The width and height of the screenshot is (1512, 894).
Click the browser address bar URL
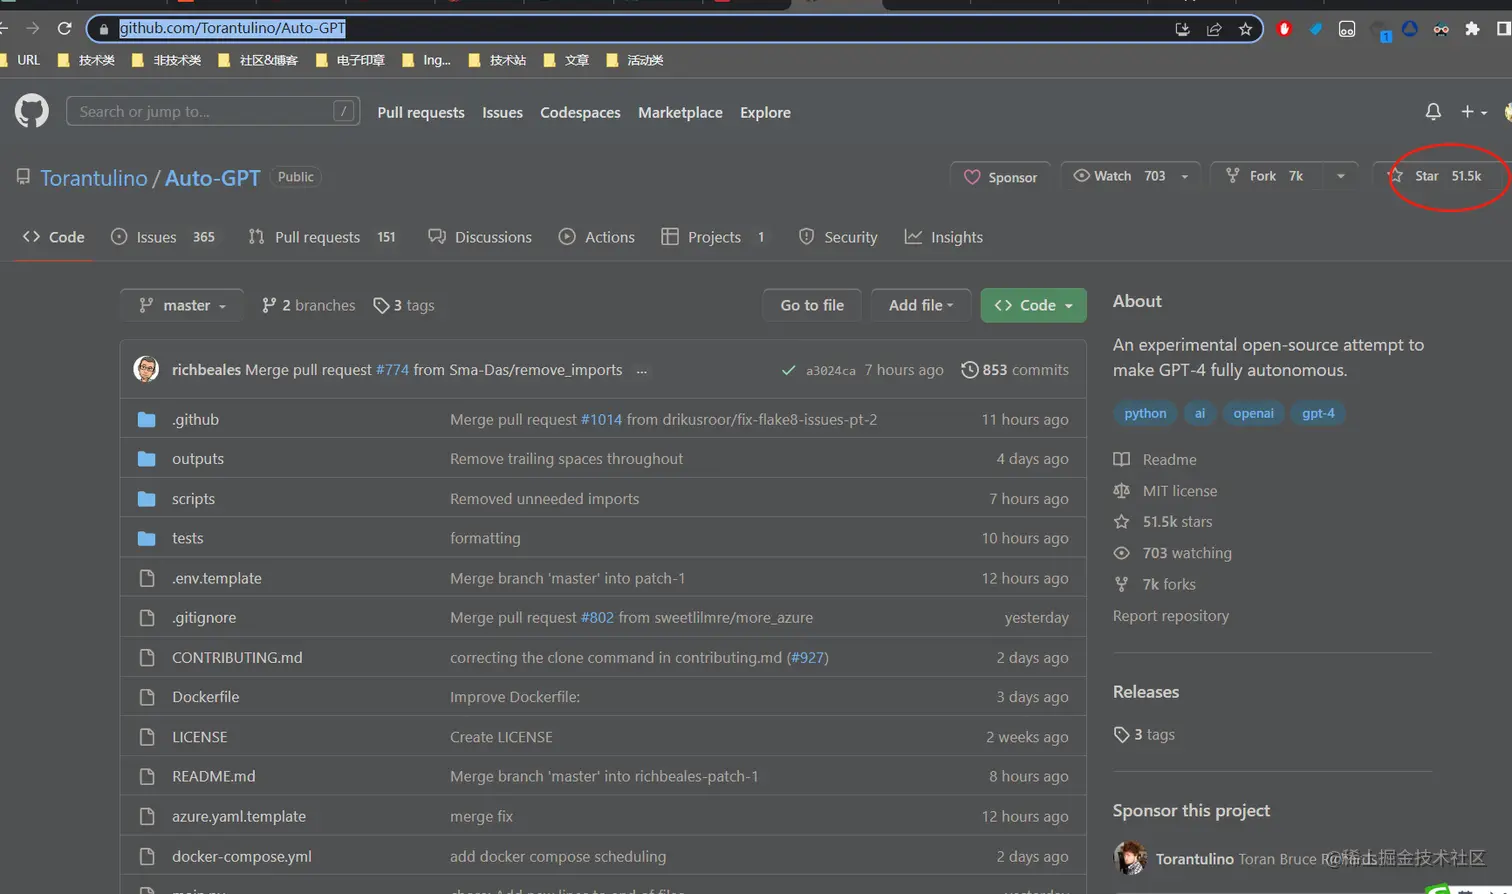click(232, 29)
